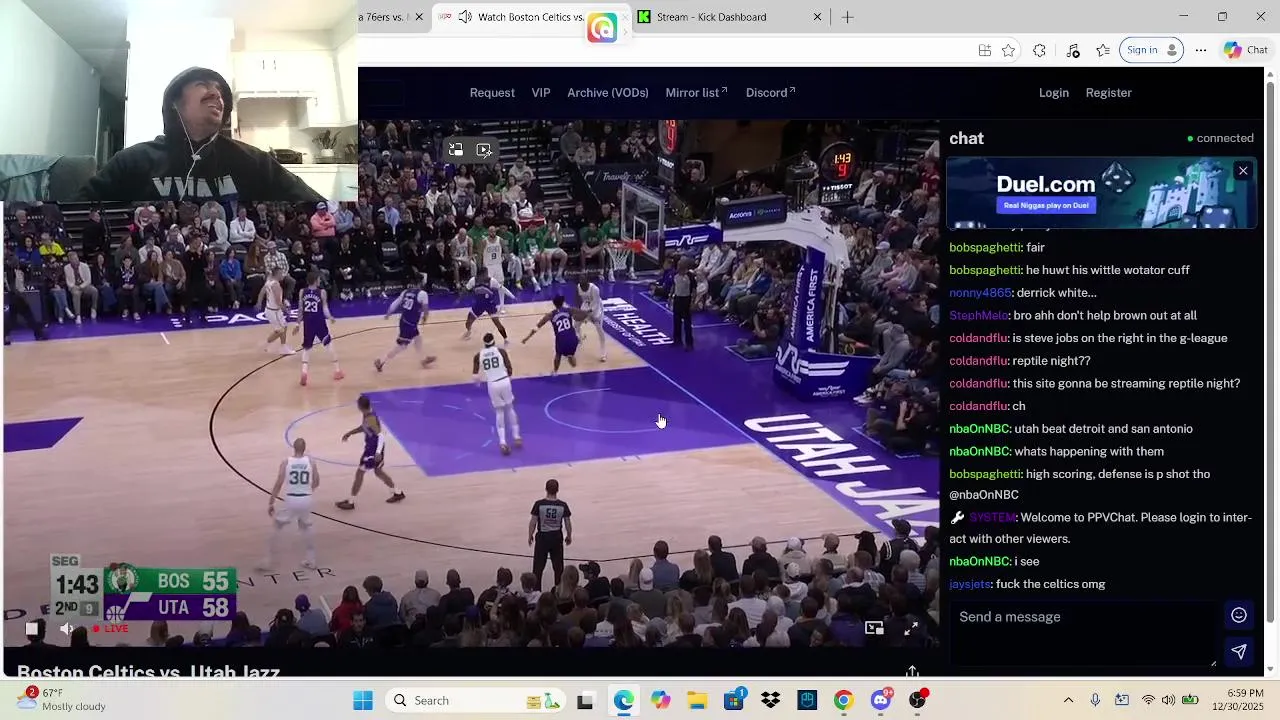Open picture-in-picture from the player controls
Image resolution: width=1280 pixels, height=720 pixels.
pos(874,628)
